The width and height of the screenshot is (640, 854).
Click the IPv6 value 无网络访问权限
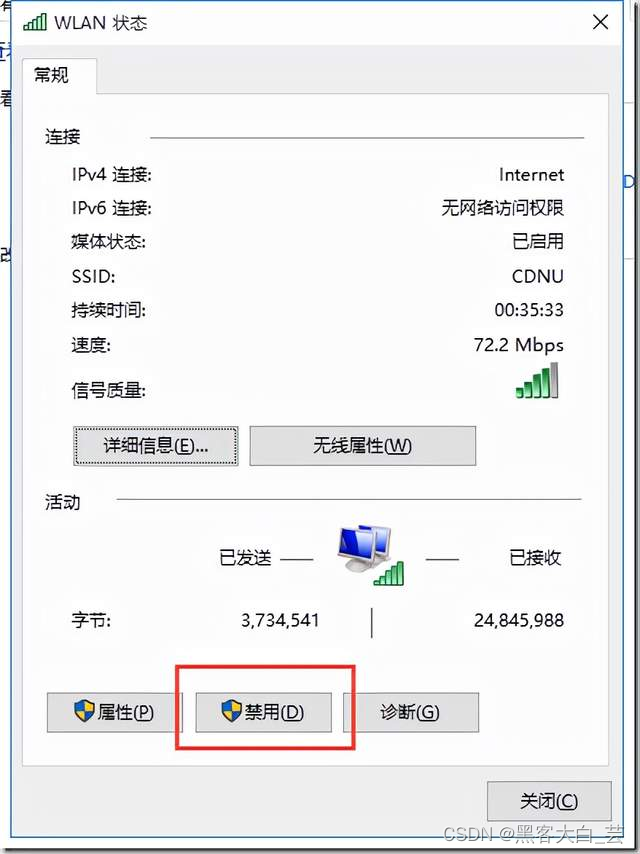tap(503, 208)
